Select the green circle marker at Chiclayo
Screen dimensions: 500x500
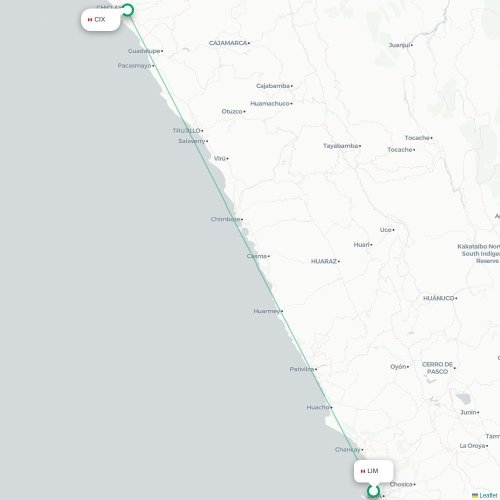tap(127, 10)
